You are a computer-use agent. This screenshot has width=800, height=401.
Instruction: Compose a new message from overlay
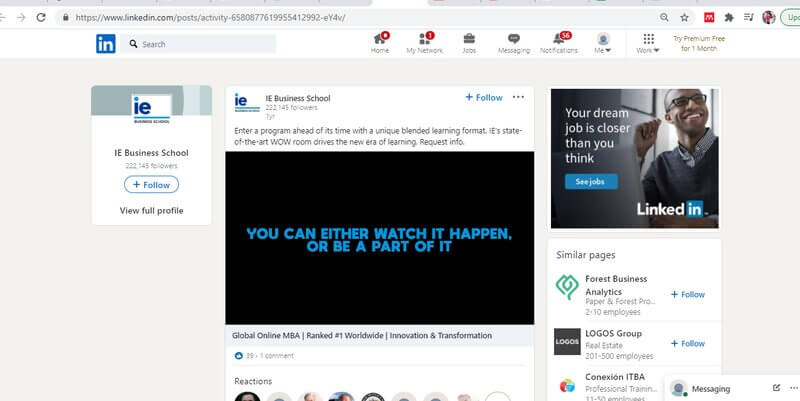point(776,388)
